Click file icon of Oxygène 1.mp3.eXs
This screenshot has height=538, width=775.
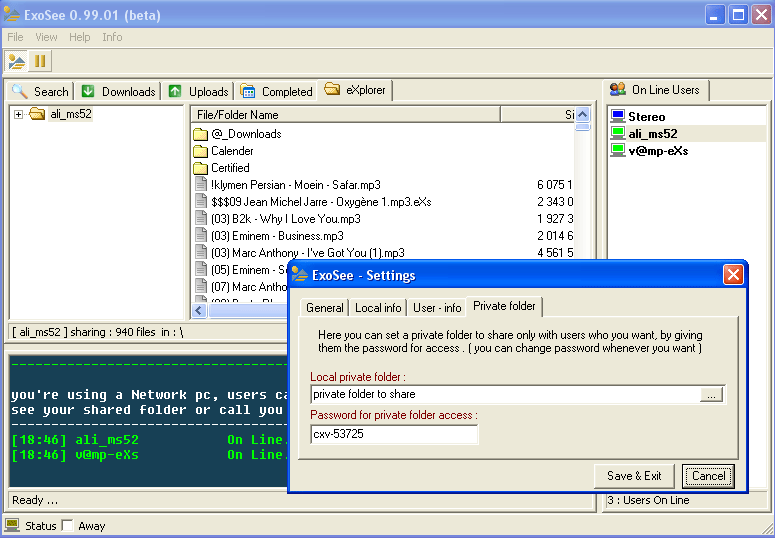tap(201, 202)
